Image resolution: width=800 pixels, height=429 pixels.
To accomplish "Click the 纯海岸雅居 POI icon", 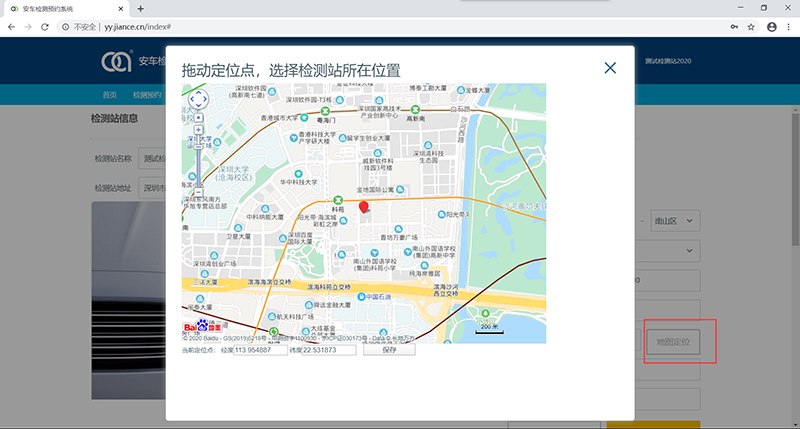I will 424,265.
